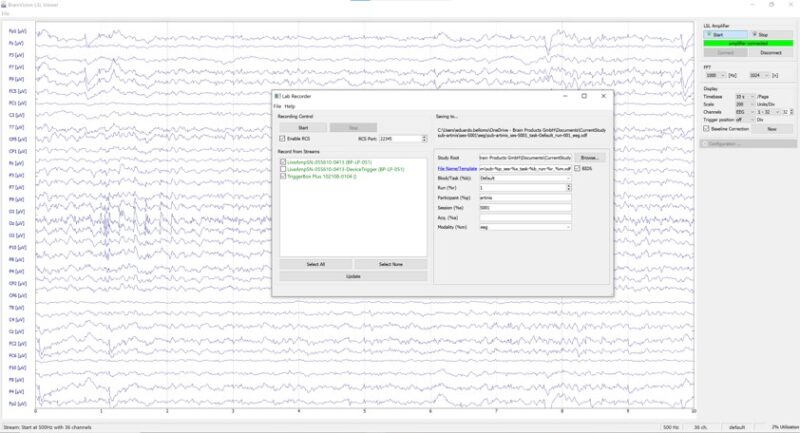Screen dimensions: 800x433
Task: Click the Fp1 [µV] channel label
Action: (x=17, y=31)
